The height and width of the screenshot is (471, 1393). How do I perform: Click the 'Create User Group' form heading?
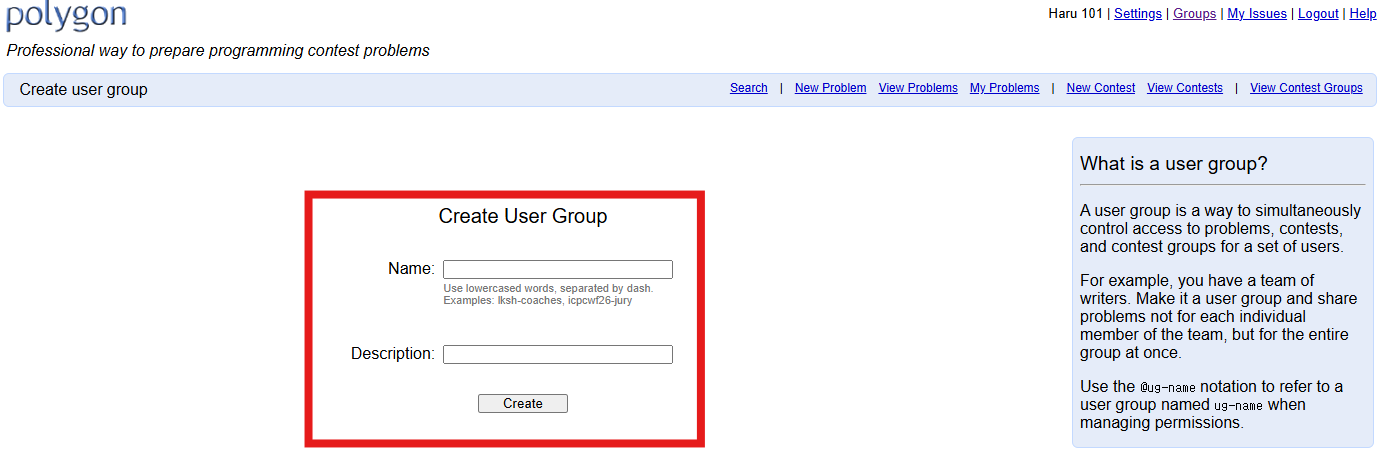coord(523,216)
